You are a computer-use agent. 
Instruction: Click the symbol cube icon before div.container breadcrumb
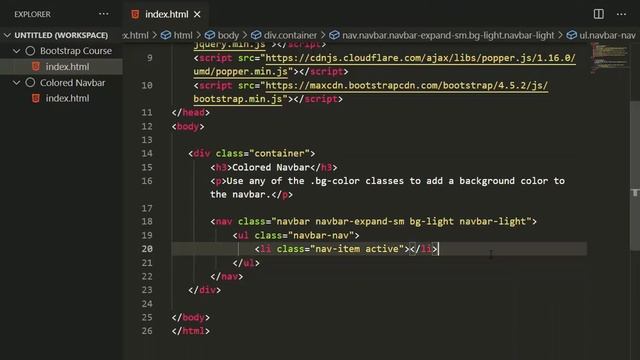[x=256, y=36]
